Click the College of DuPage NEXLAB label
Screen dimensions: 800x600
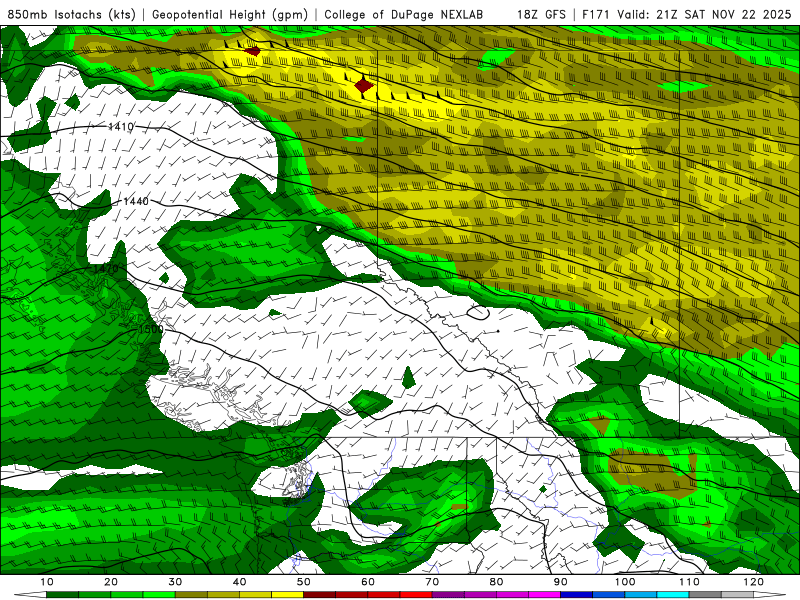coord(404,15)
